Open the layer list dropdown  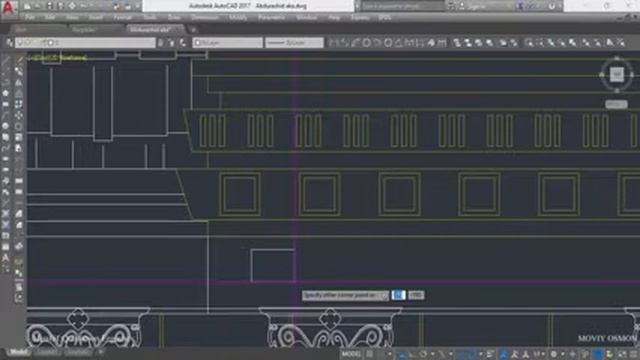(x=85, y=42)
